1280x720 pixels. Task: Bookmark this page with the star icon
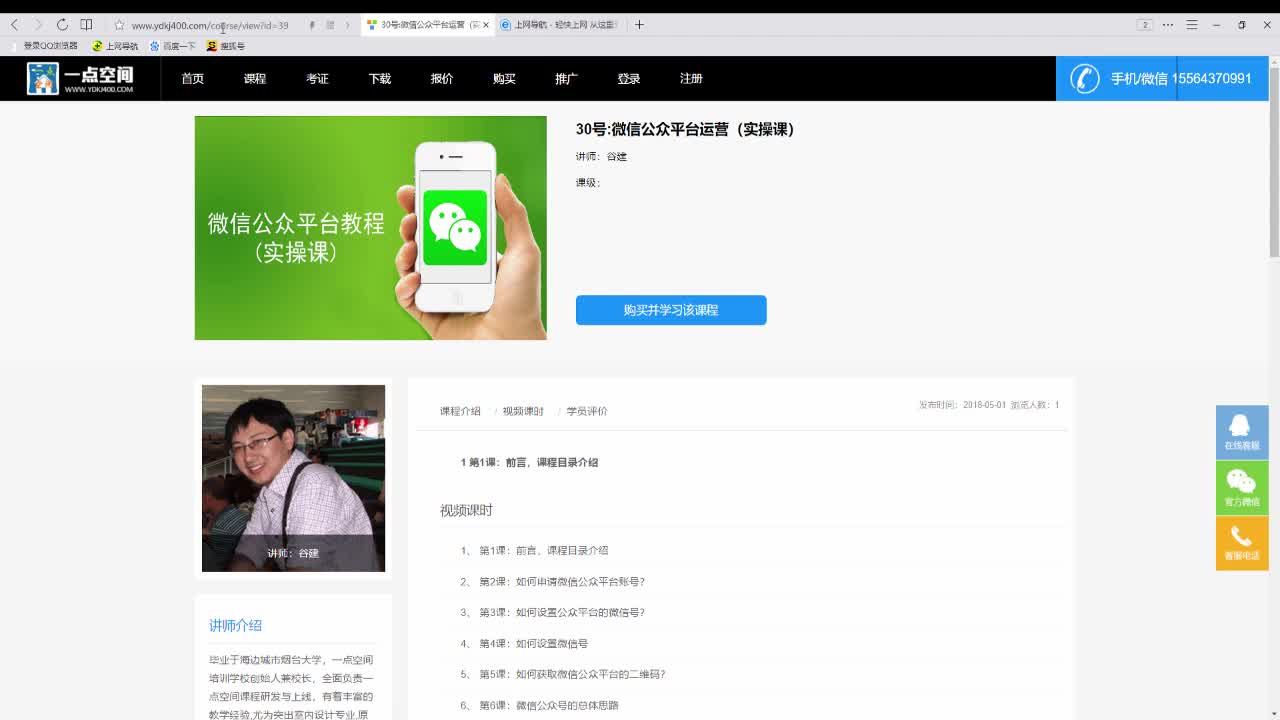click(120, 24)
